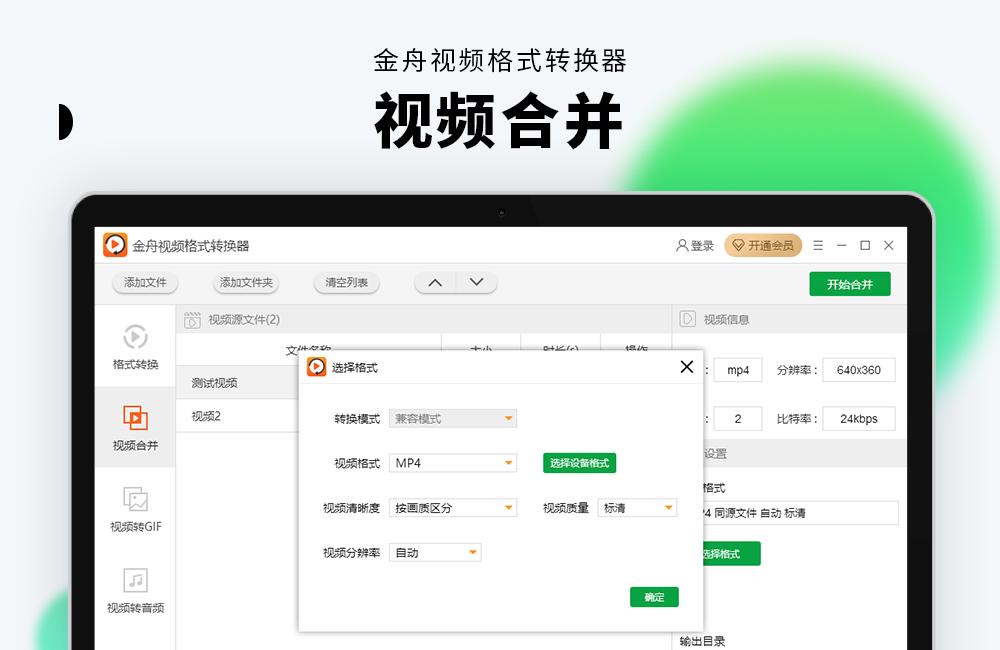Image resolution: width=1000 pixels, height=650 pixels.
Task: Click the 视频信息 panel icon
Action: (x=688, y=319)
